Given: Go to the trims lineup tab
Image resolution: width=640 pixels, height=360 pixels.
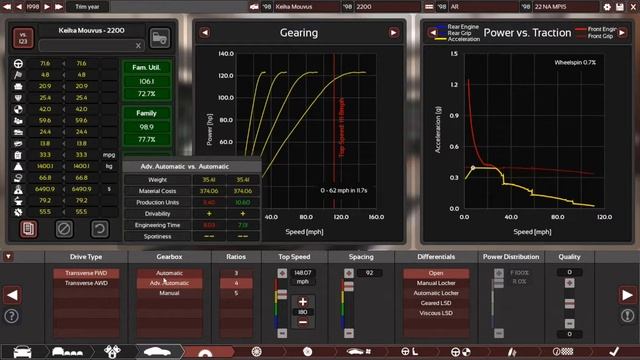Looking at the screenshot, I should 68,351.
